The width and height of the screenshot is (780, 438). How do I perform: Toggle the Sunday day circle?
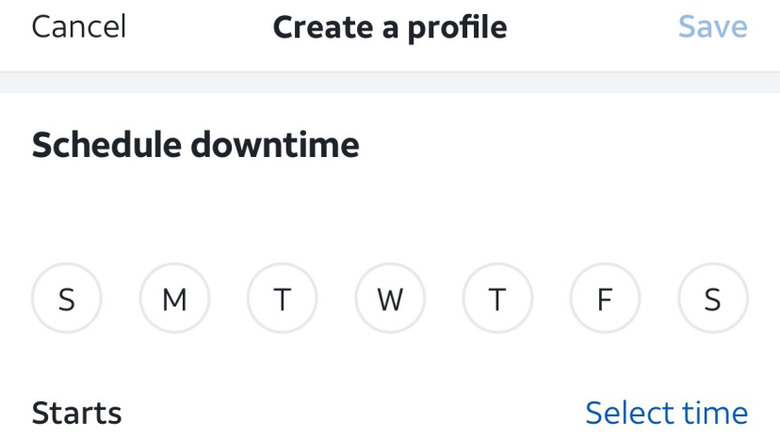pyautogui.click(x=67, y=298)
